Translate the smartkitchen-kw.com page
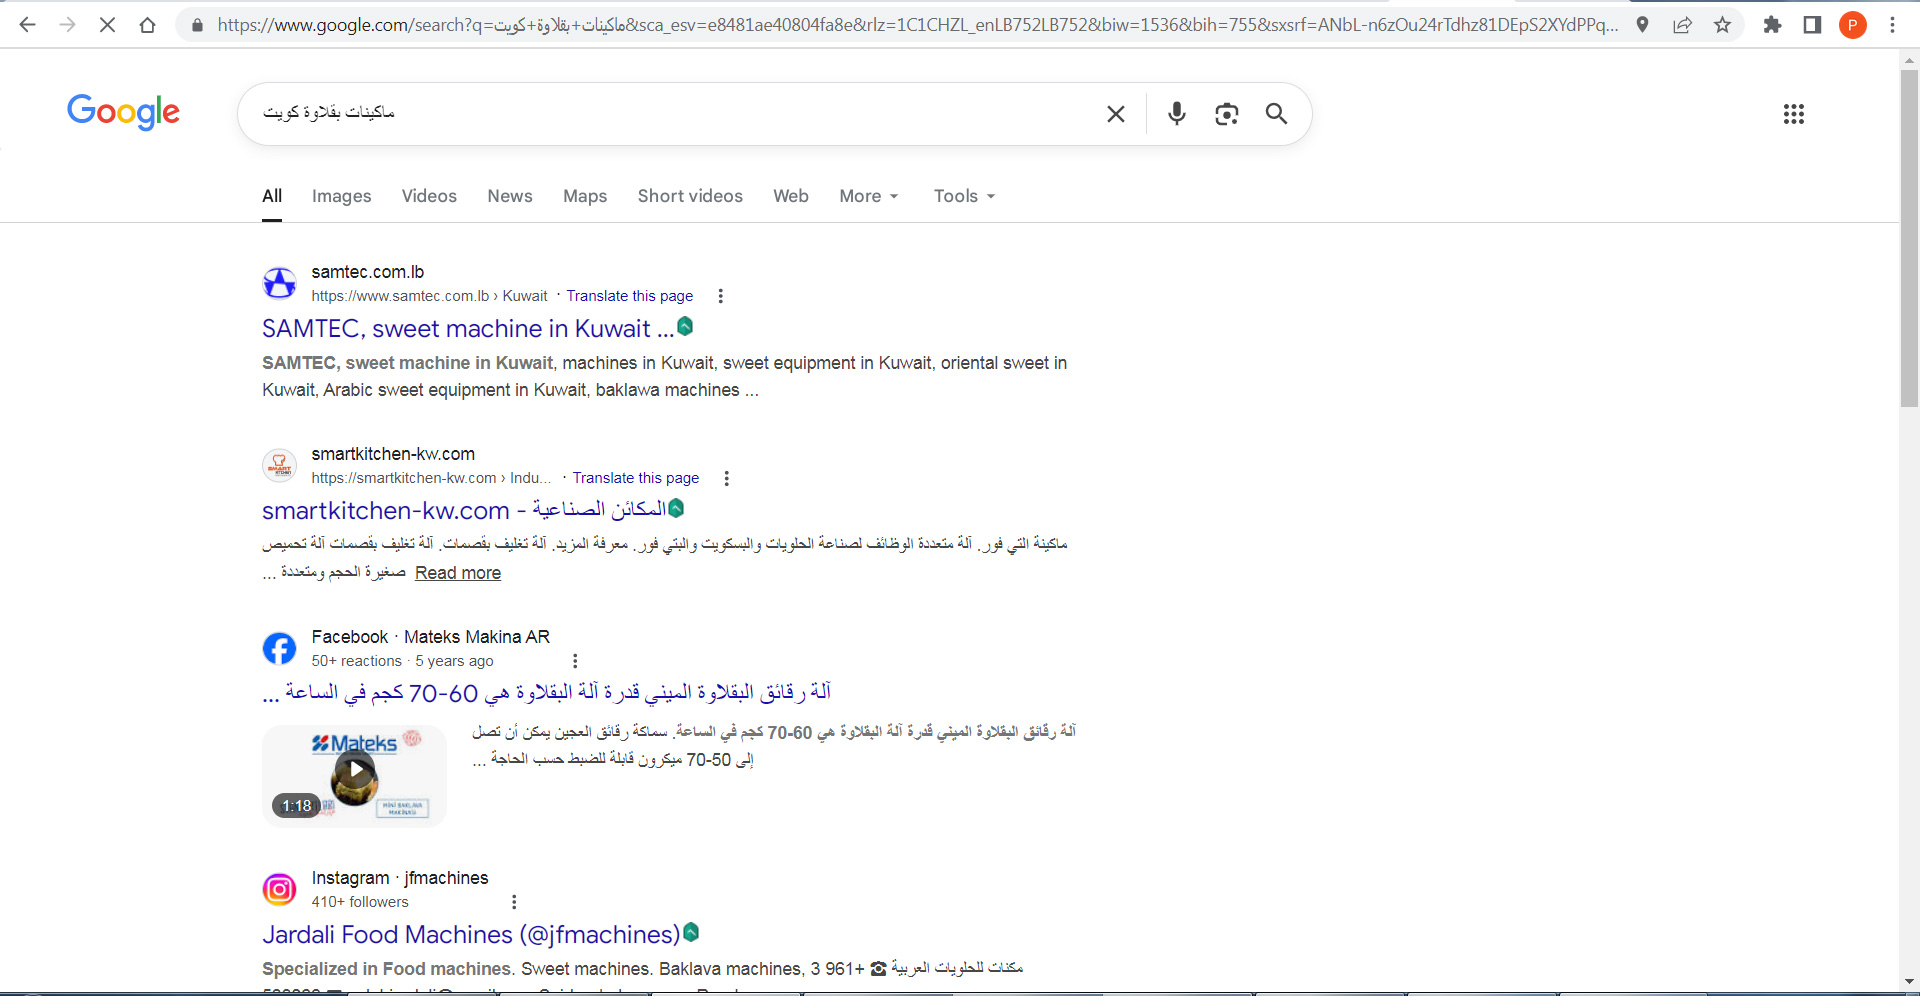This screenshot has width=1920, height=996. (x=636, y=478)
